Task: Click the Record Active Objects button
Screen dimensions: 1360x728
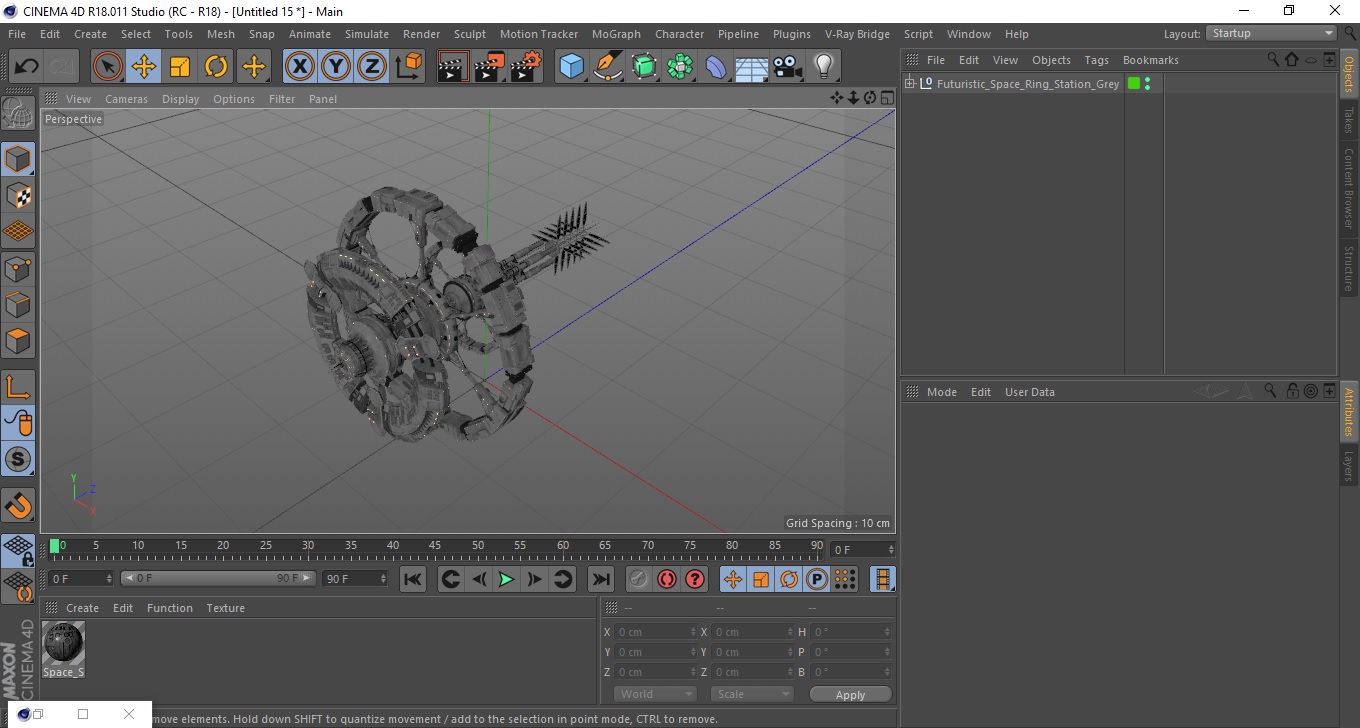Action: click(x=638, y=579)
